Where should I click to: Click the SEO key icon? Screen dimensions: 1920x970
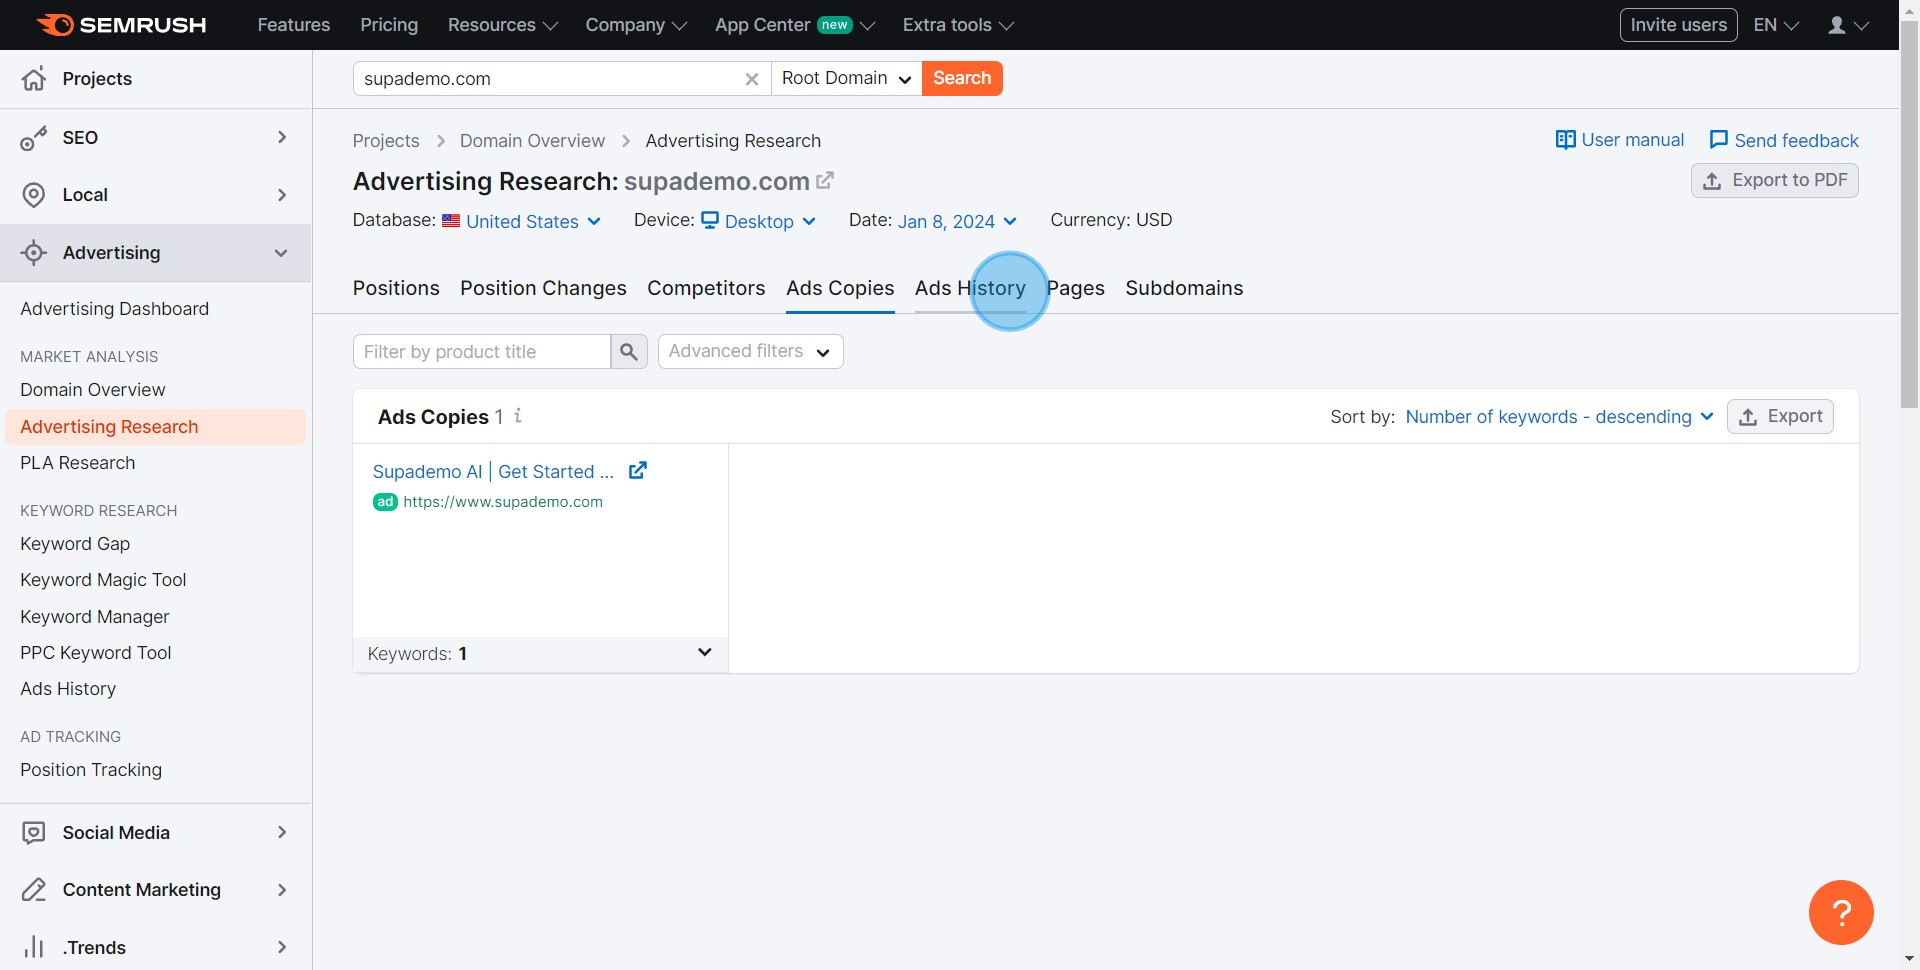[x=34, y=138]
